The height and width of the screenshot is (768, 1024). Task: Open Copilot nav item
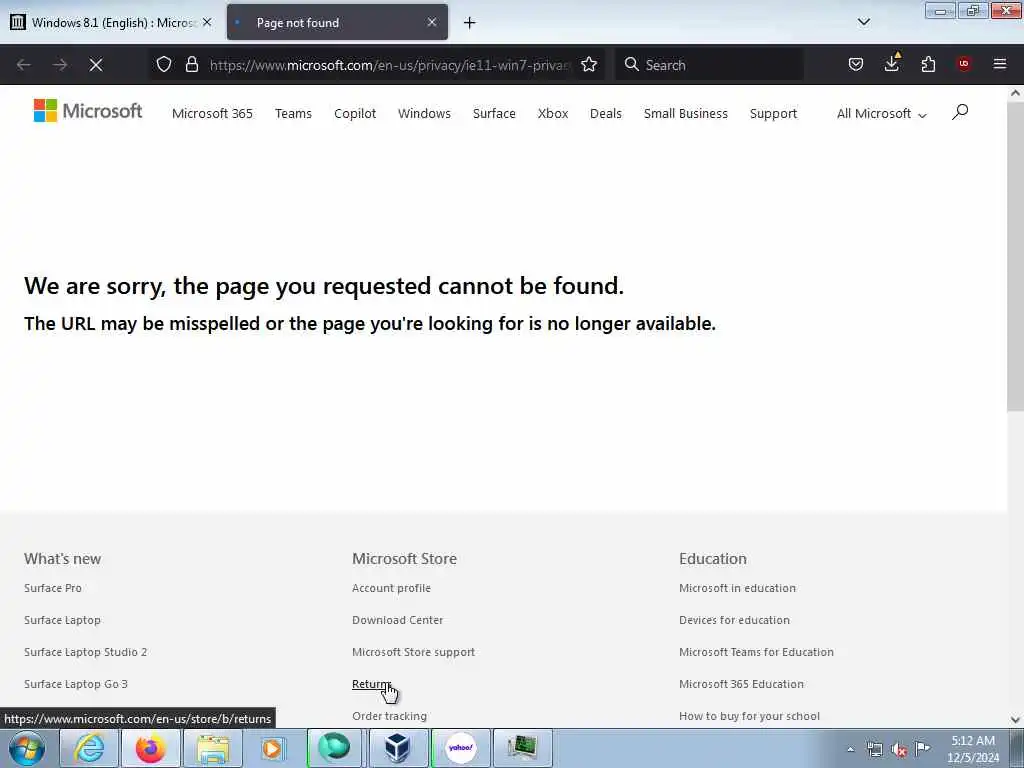coord(355,114)
